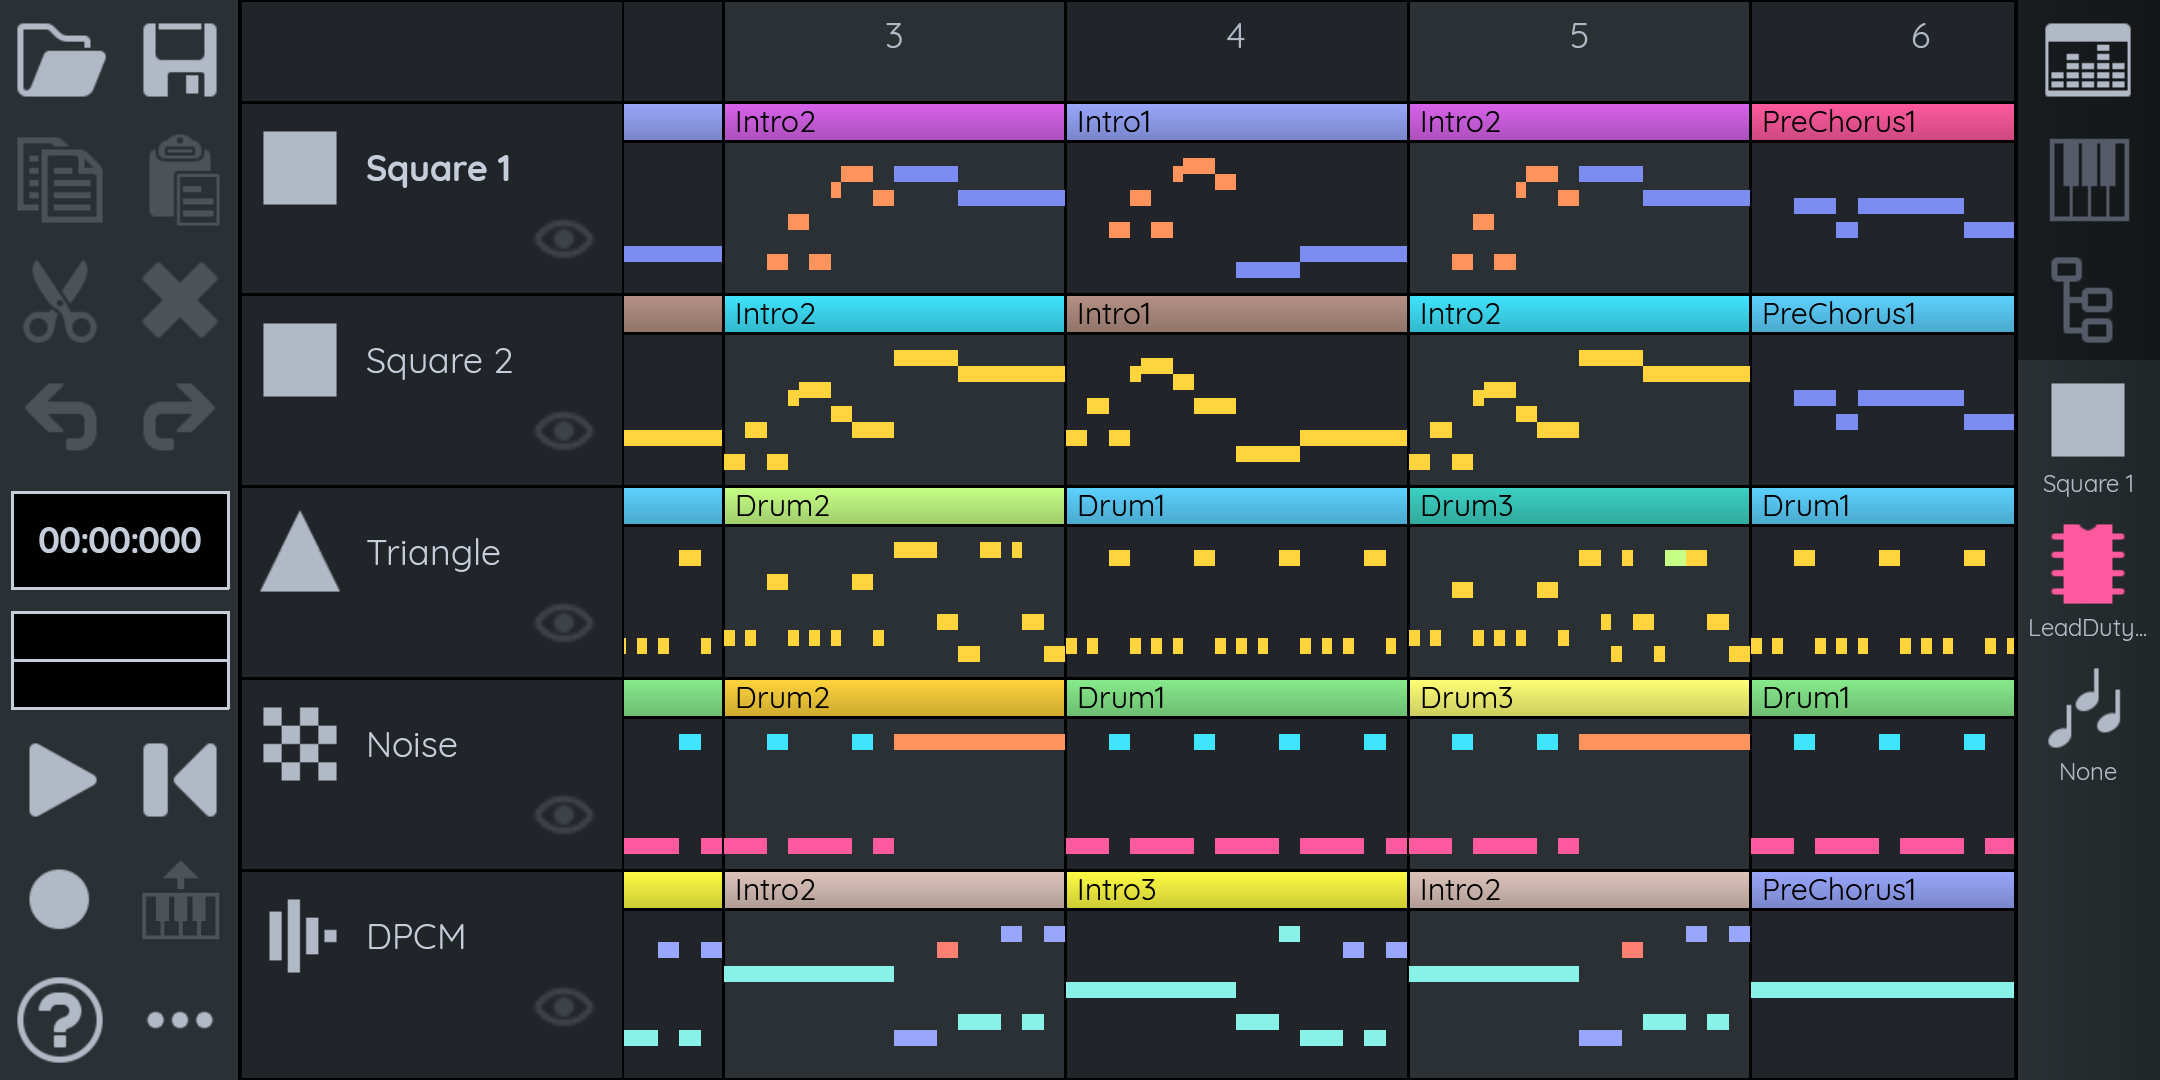
Task: Save the project with the floppy disk icon
Action: 180,60
